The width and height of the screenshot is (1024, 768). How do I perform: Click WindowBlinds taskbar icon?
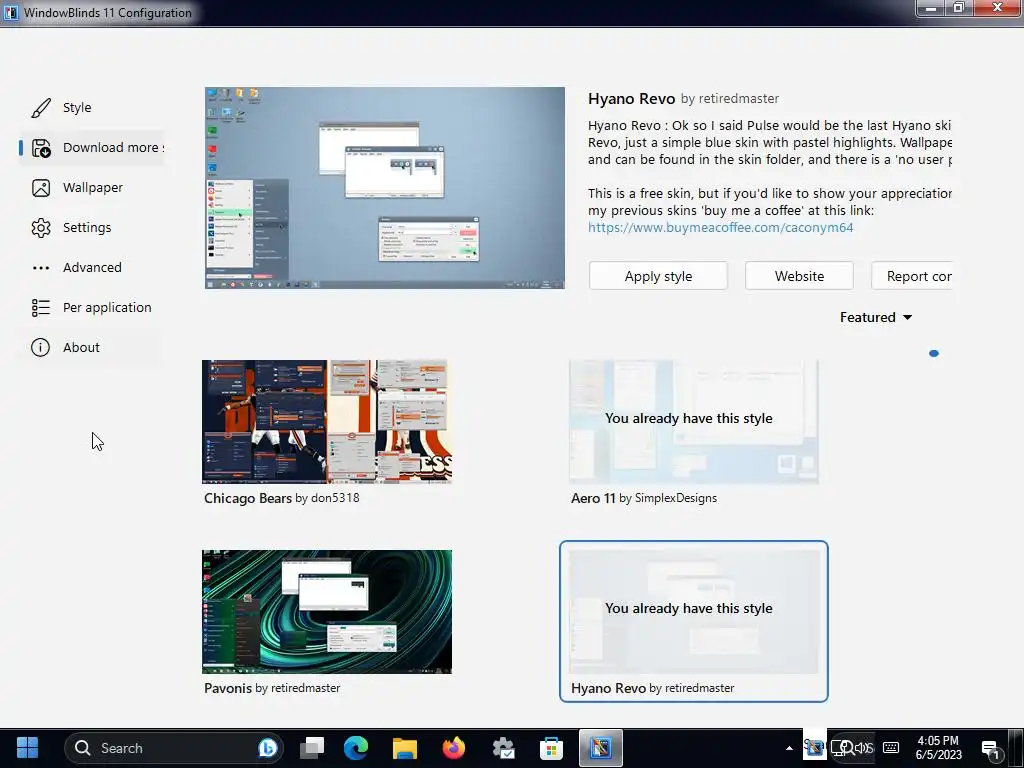601,748
